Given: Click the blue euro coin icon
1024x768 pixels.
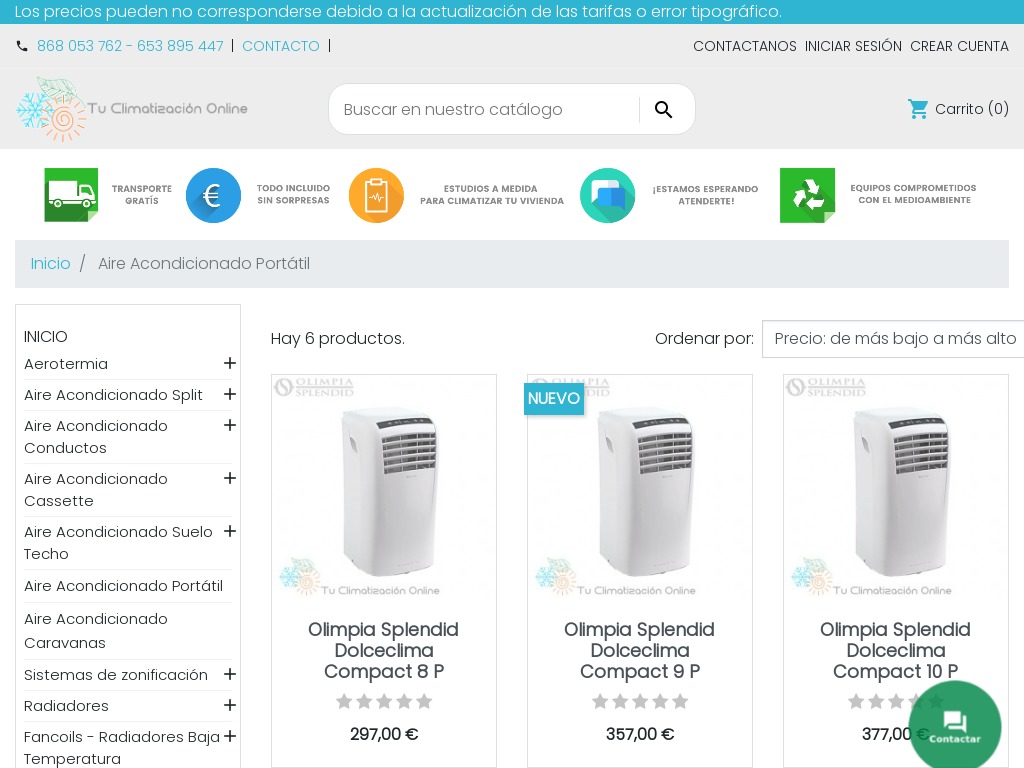Looking at the screenshot, I should coord(213,195).
